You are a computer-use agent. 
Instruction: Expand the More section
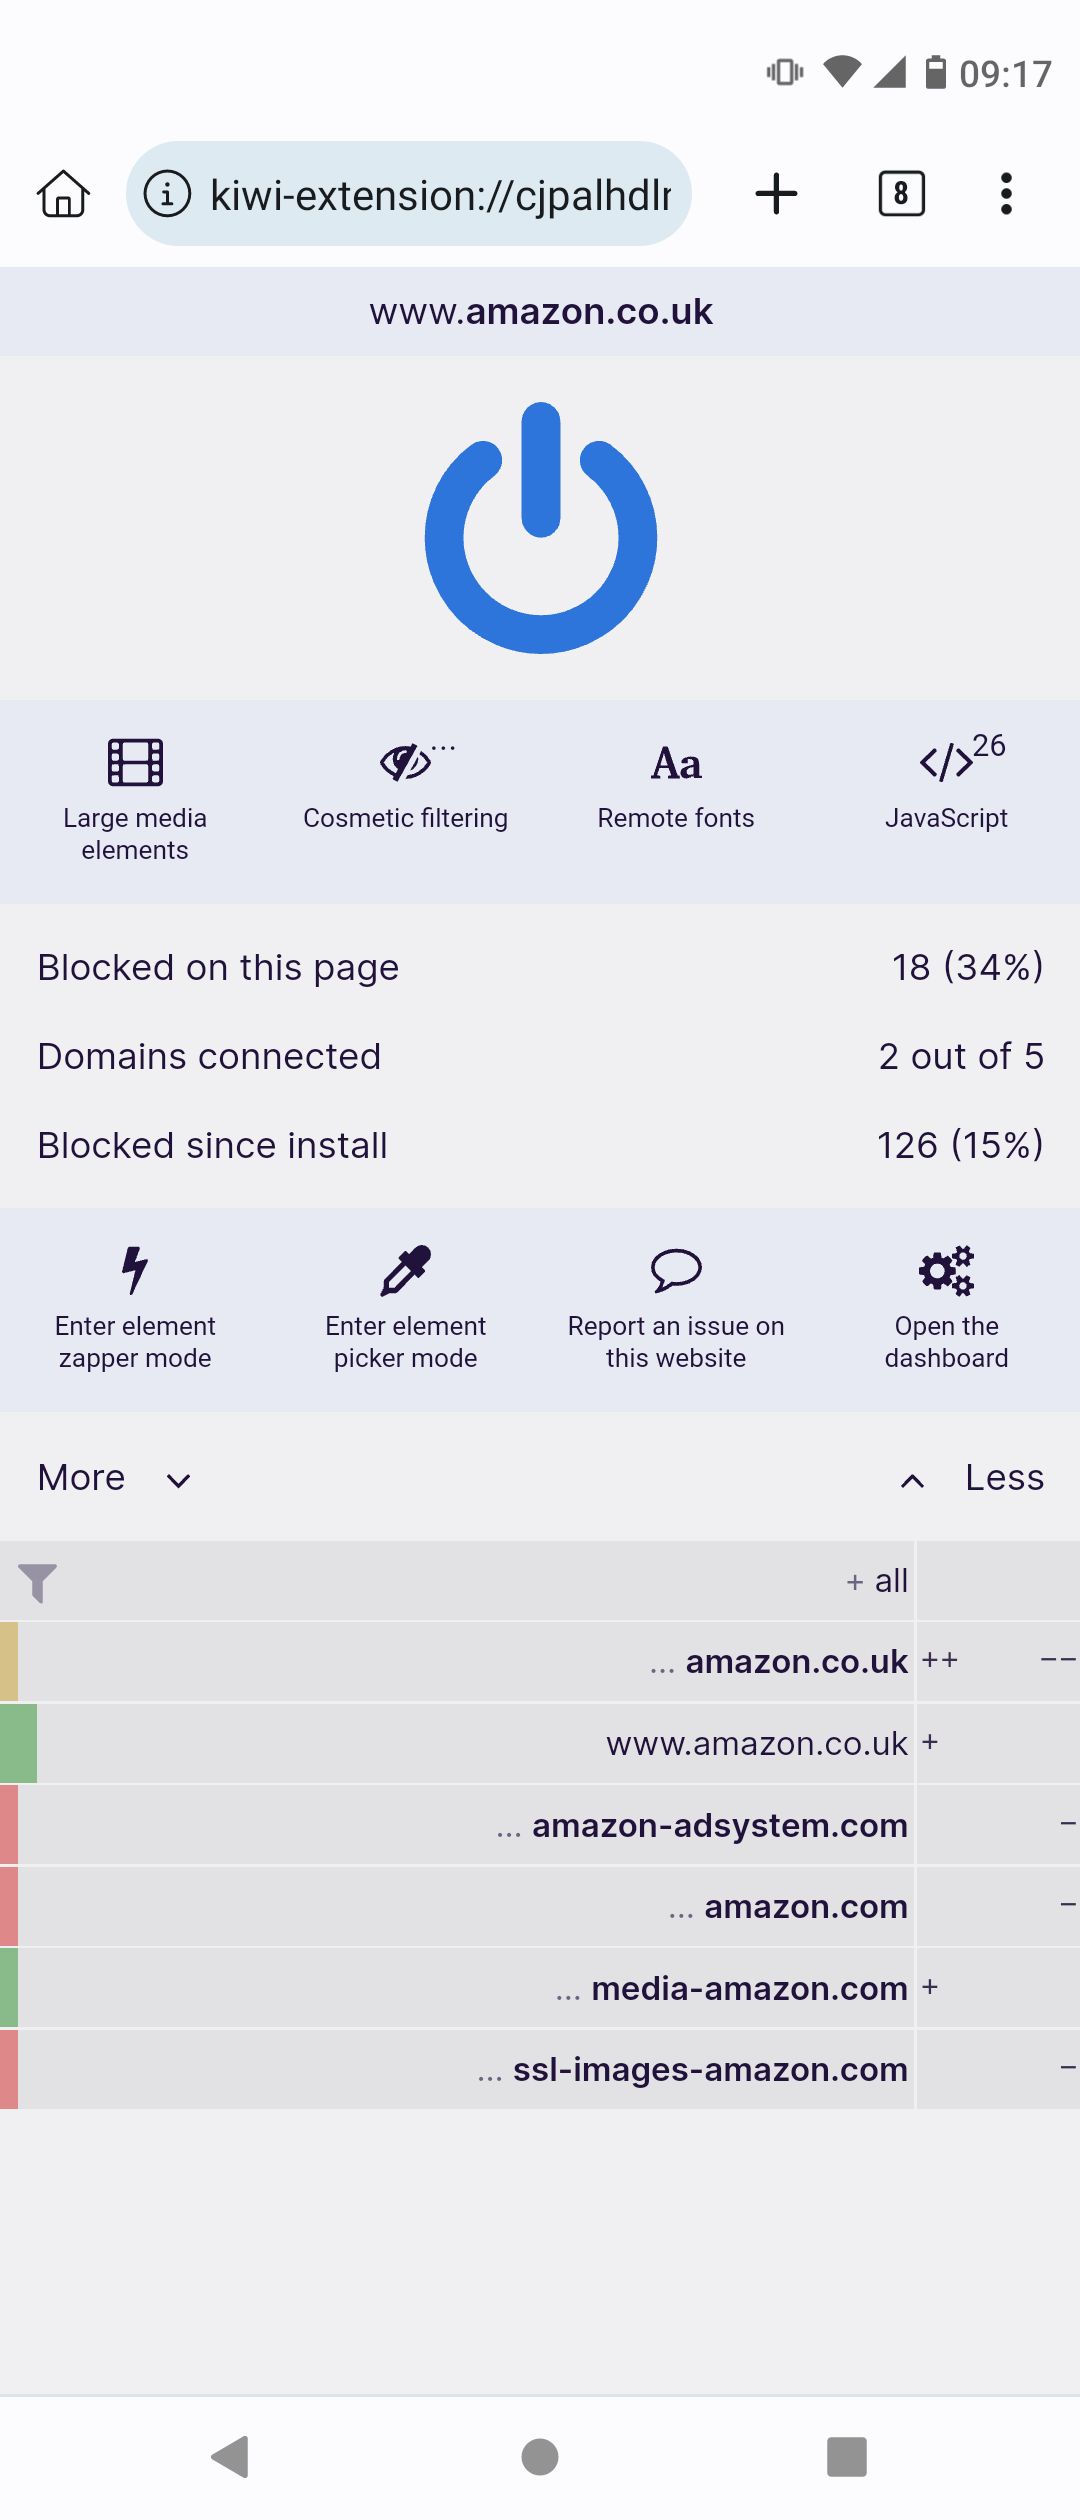coord(110,1477)
